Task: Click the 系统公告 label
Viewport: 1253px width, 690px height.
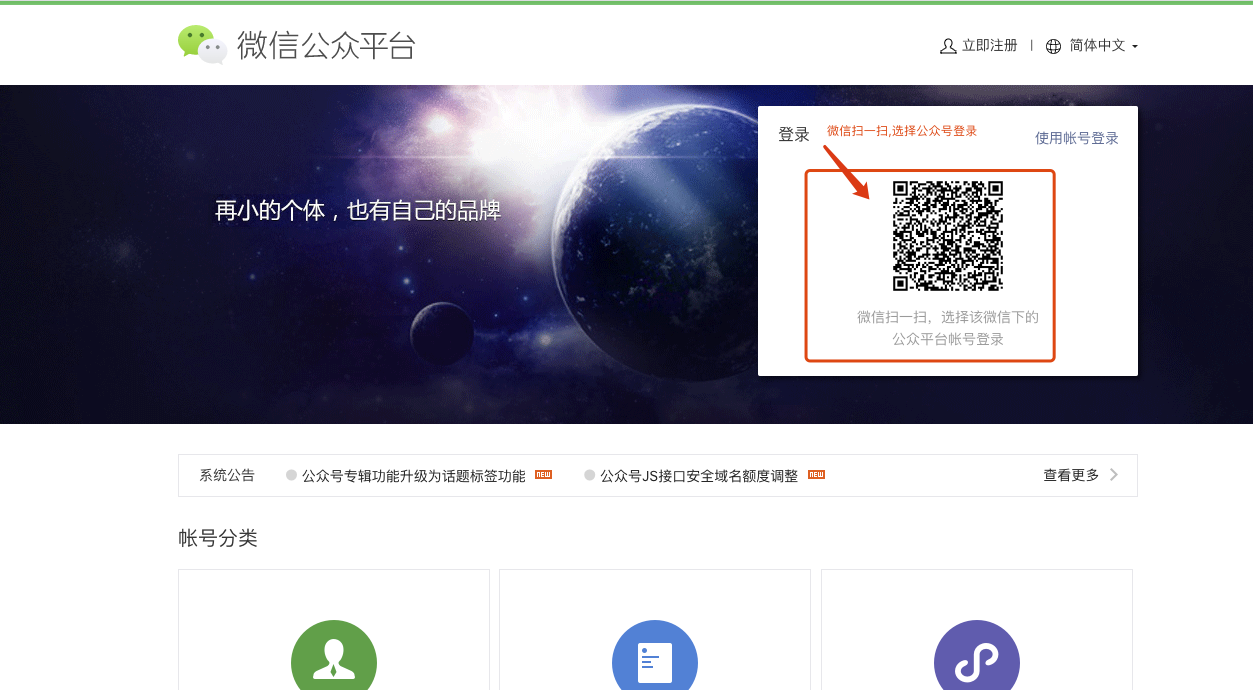Action: (227, 475)
